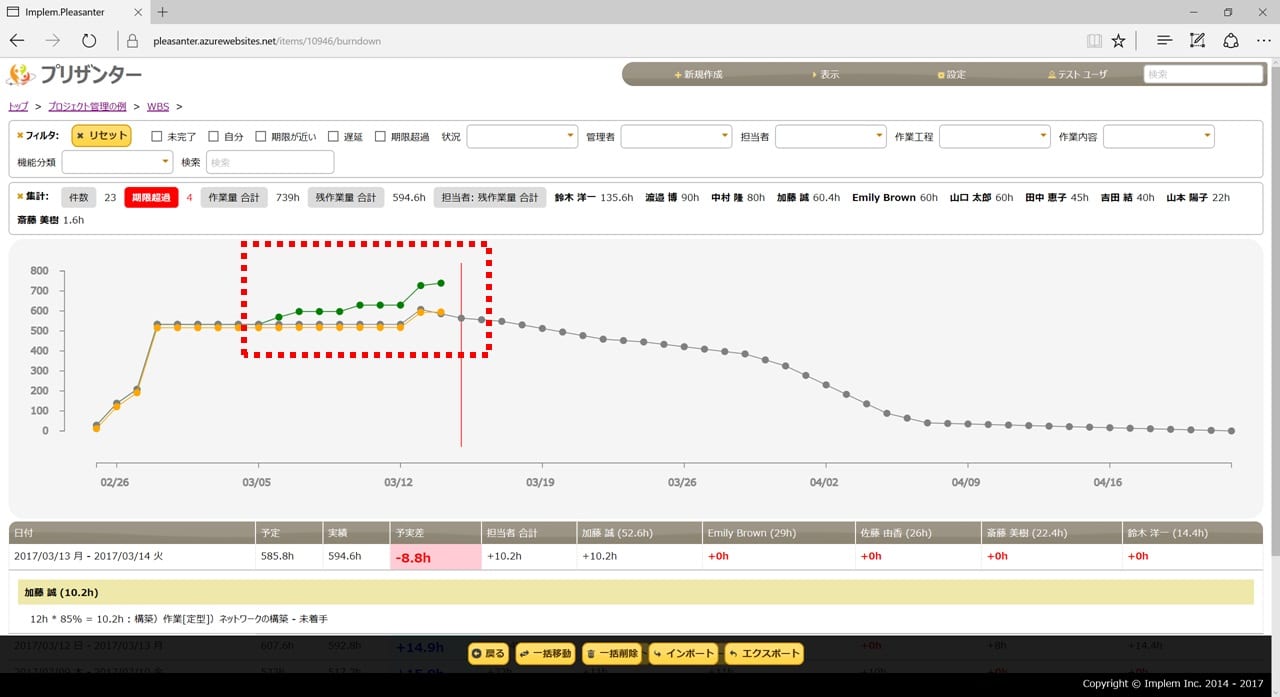This screenshot has width=1280, height=697.
Task: Open the browser Hub icon
Action: pos(1164,41)
